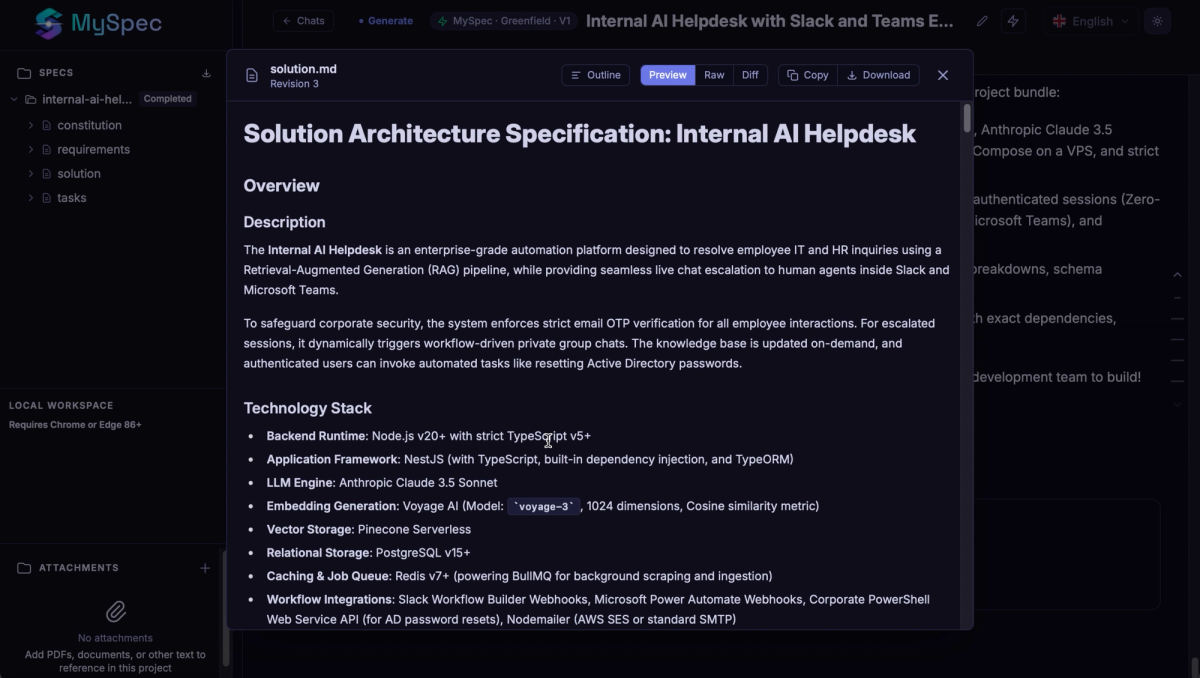
Task: Click the LOCAL WORKSPACE label
Action: coord(61,406)
